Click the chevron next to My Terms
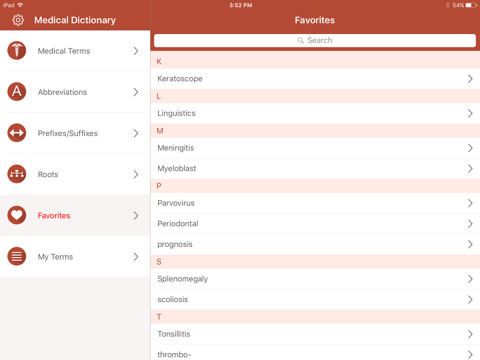This screenshot has width=480, height=360. pyautogui.click(x=136, y=257)
